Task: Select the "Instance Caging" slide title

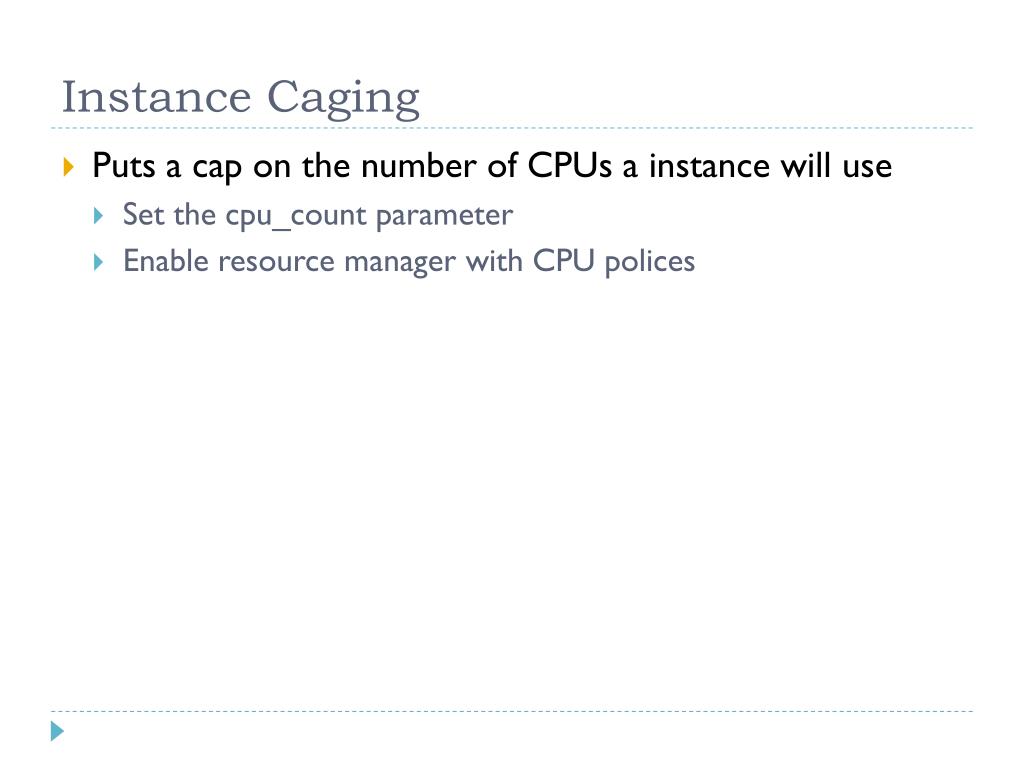Action: pos(240,98)
